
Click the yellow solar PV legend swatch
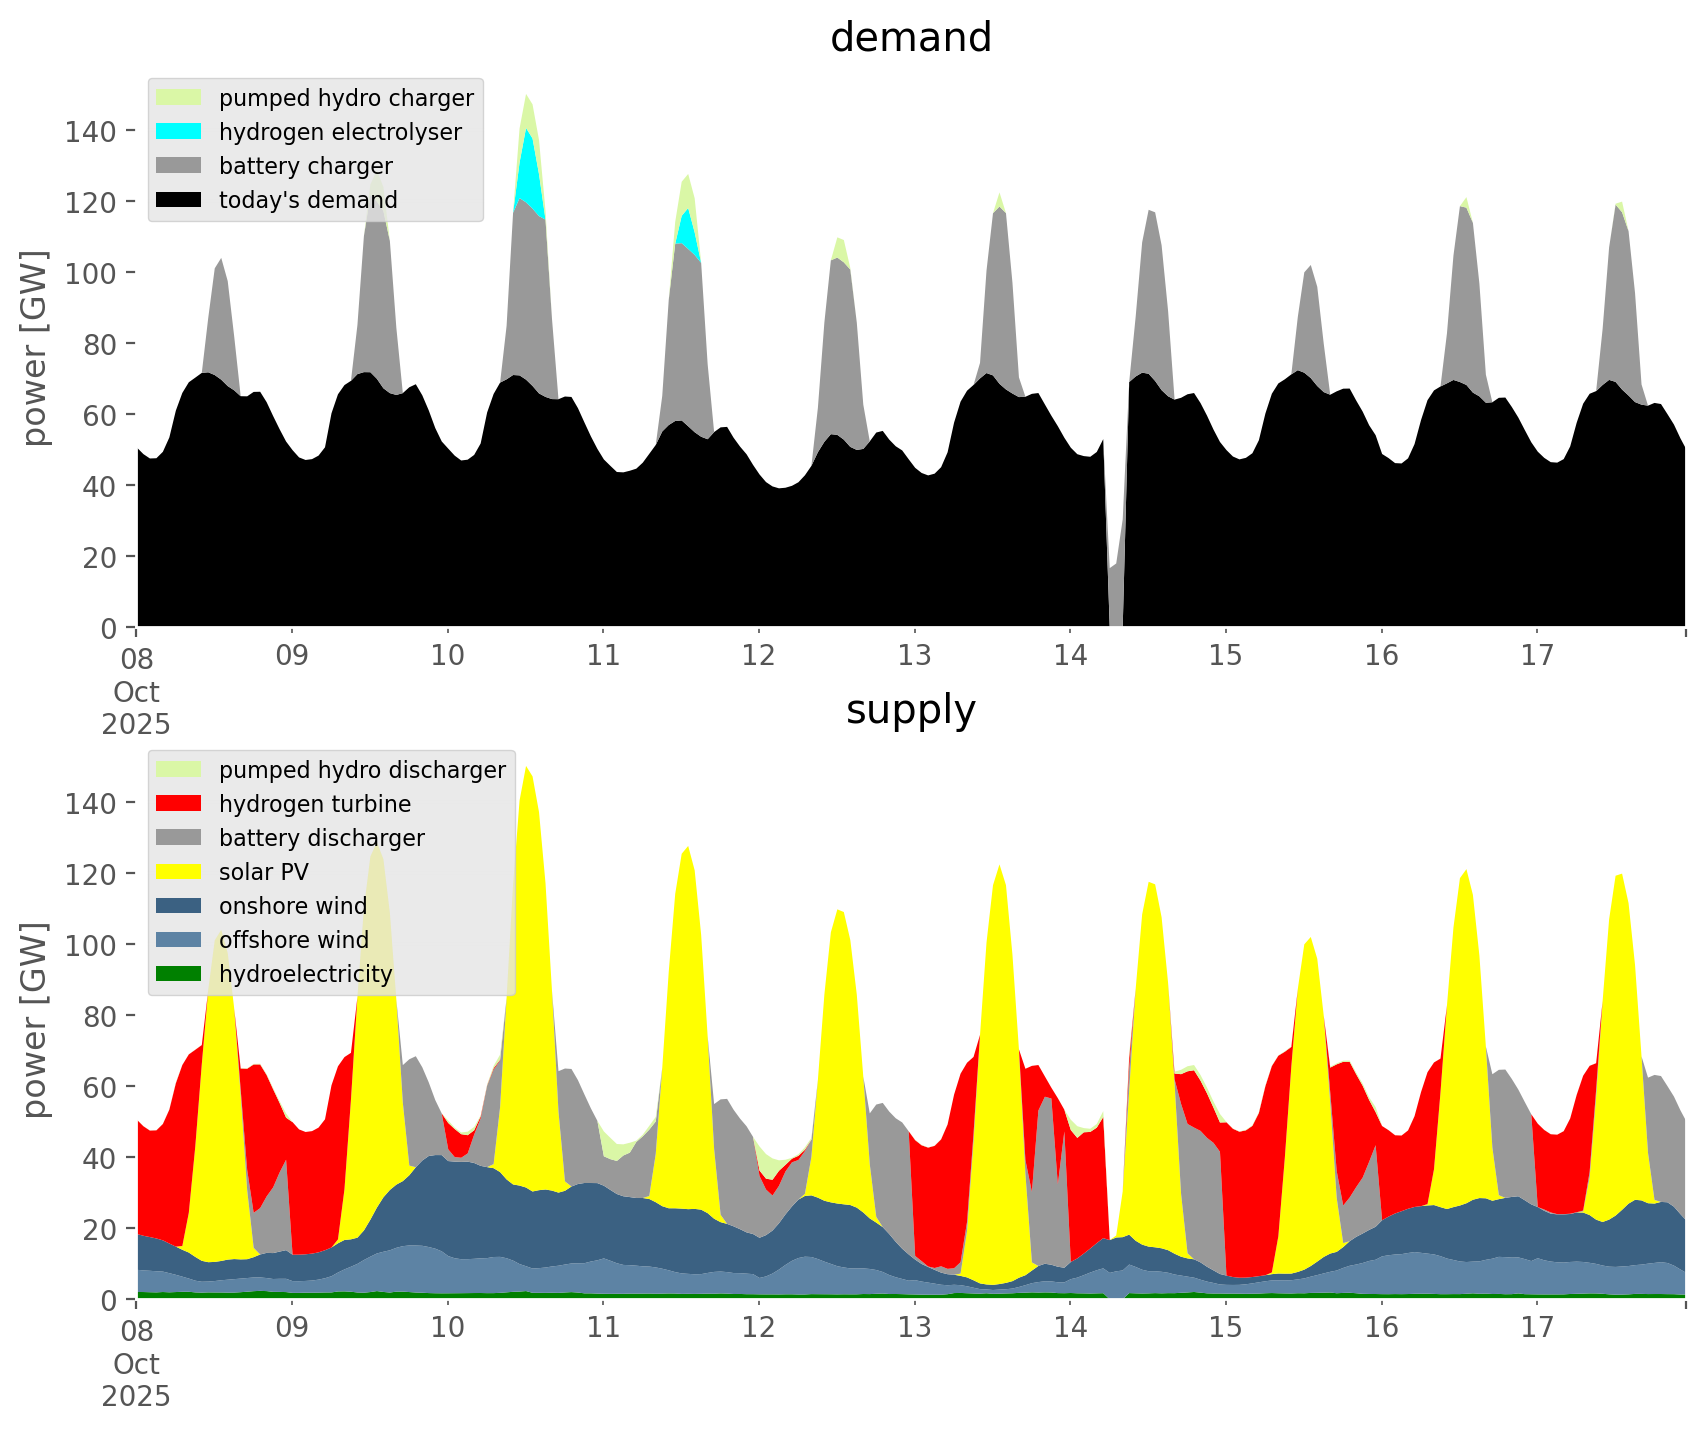(x=179, y=872)
